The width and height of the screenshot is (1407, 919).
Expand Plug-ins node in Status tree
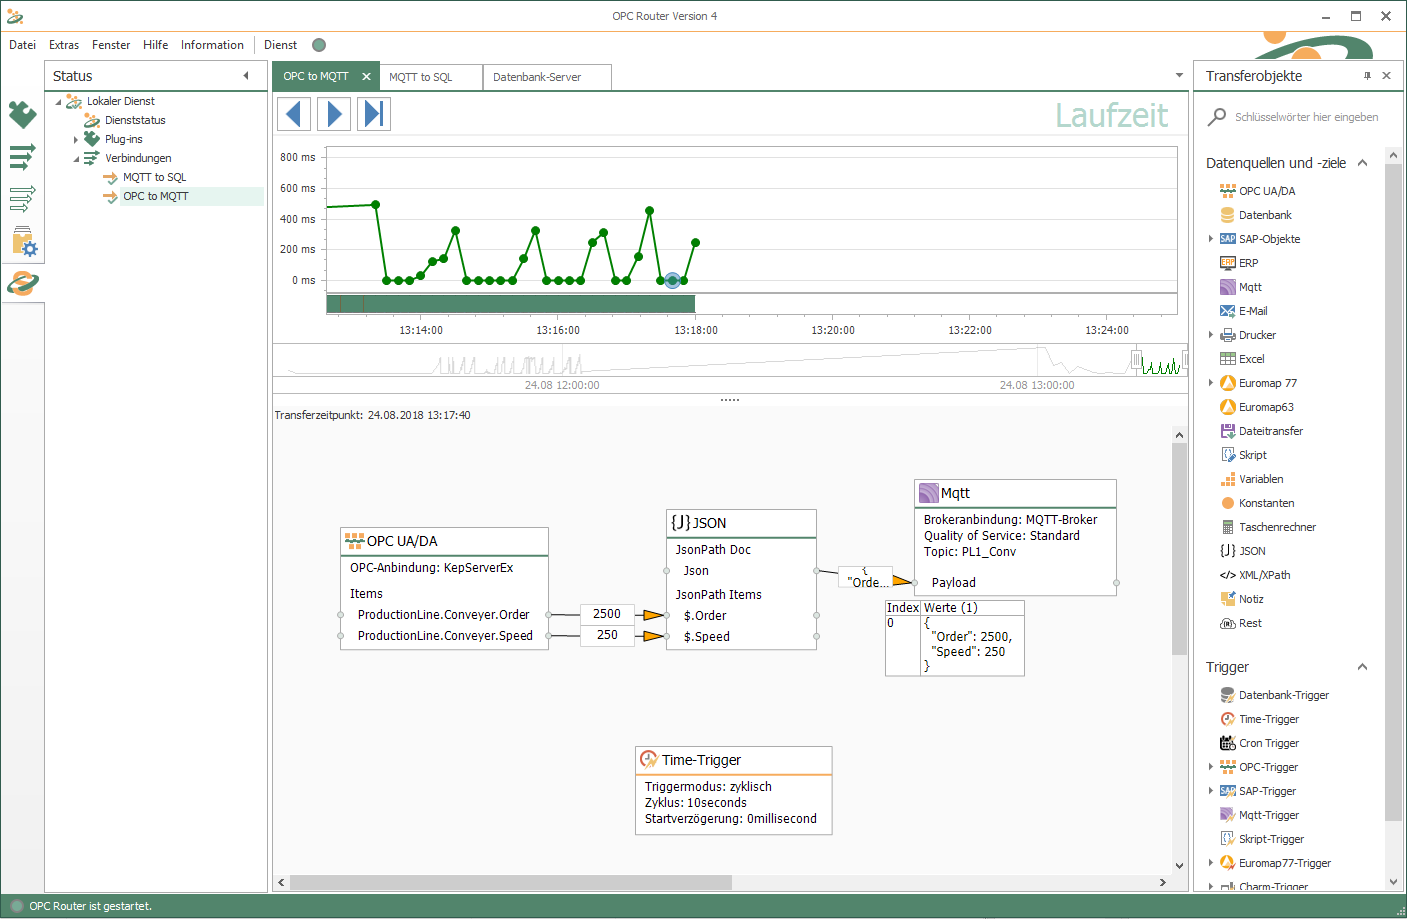(x=76, y=140)
